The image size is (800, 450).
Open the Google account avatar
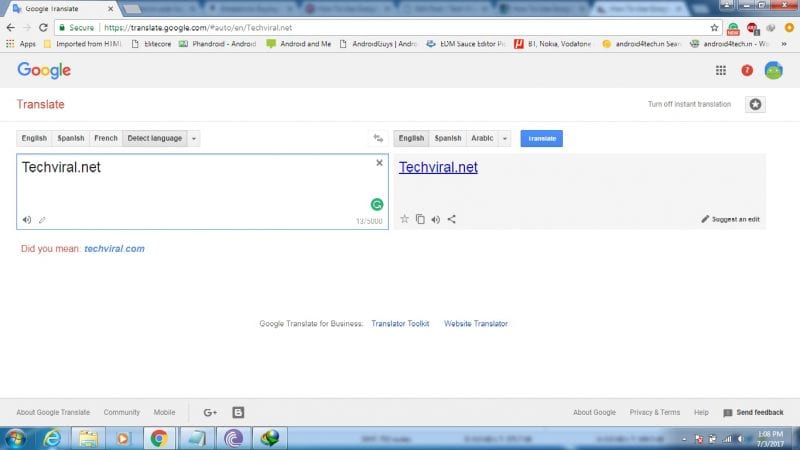[x=773, y=70]
